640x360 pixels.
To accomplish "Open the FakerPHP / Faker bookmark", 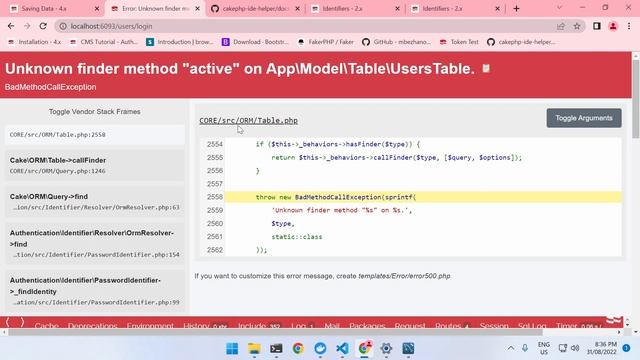I will 325,42.
